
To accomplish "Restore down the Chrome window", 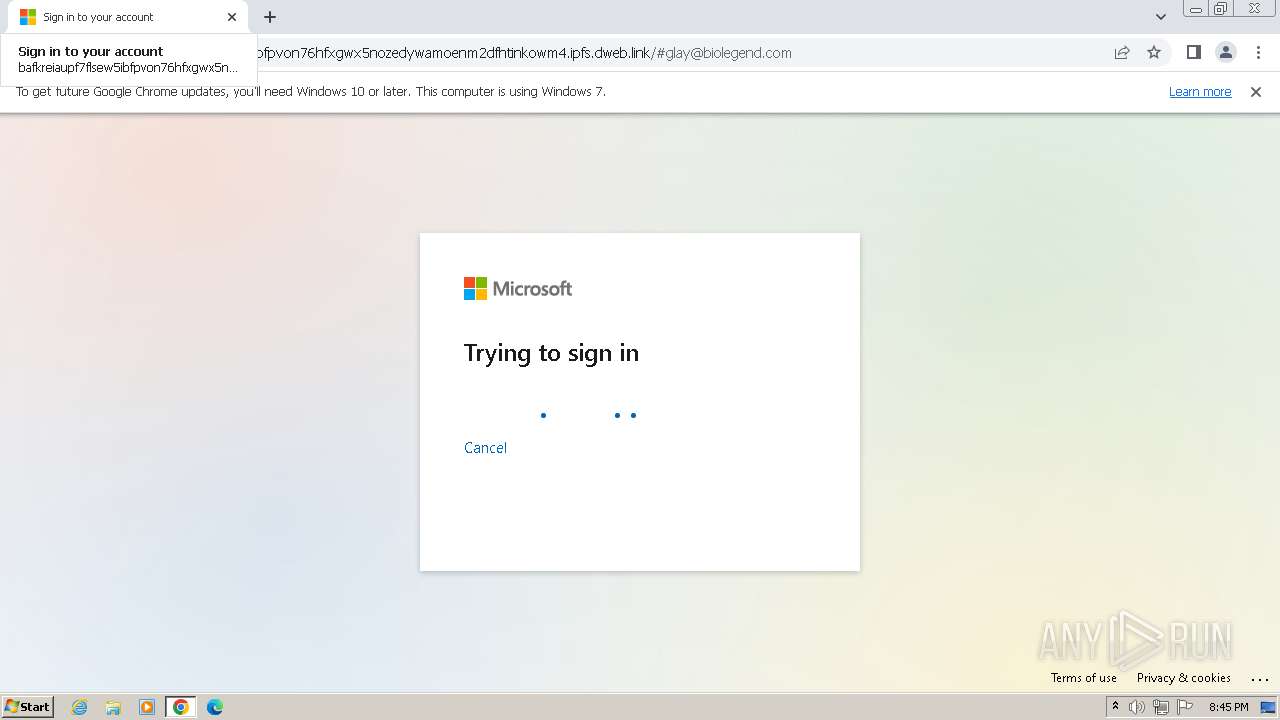I will click(x=1221, y=9).
